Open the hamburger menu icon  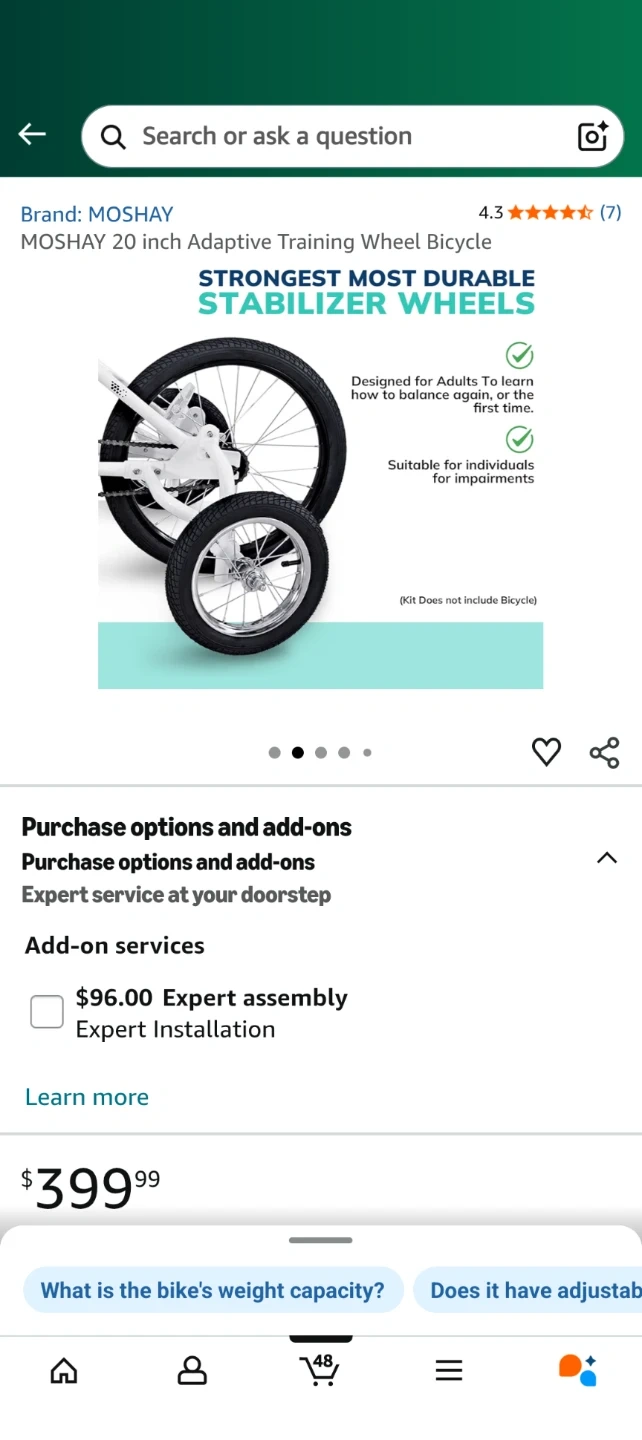[449, 1370]
